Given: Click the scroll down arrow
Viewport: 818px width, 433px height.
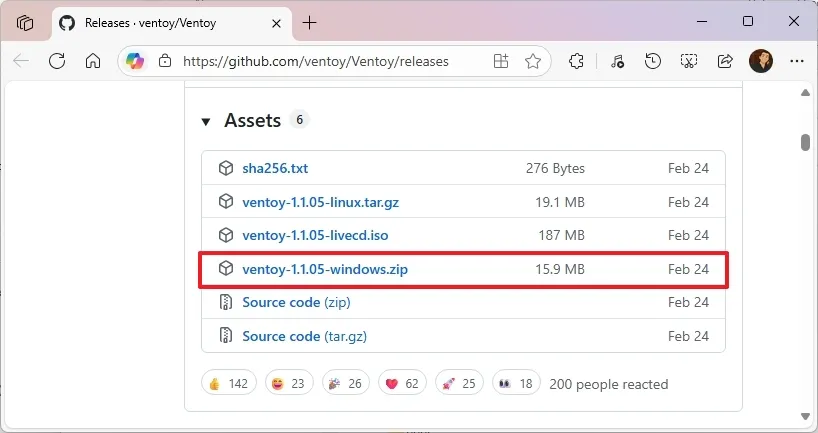Looking at the screenshot, I should click(805, 416).
